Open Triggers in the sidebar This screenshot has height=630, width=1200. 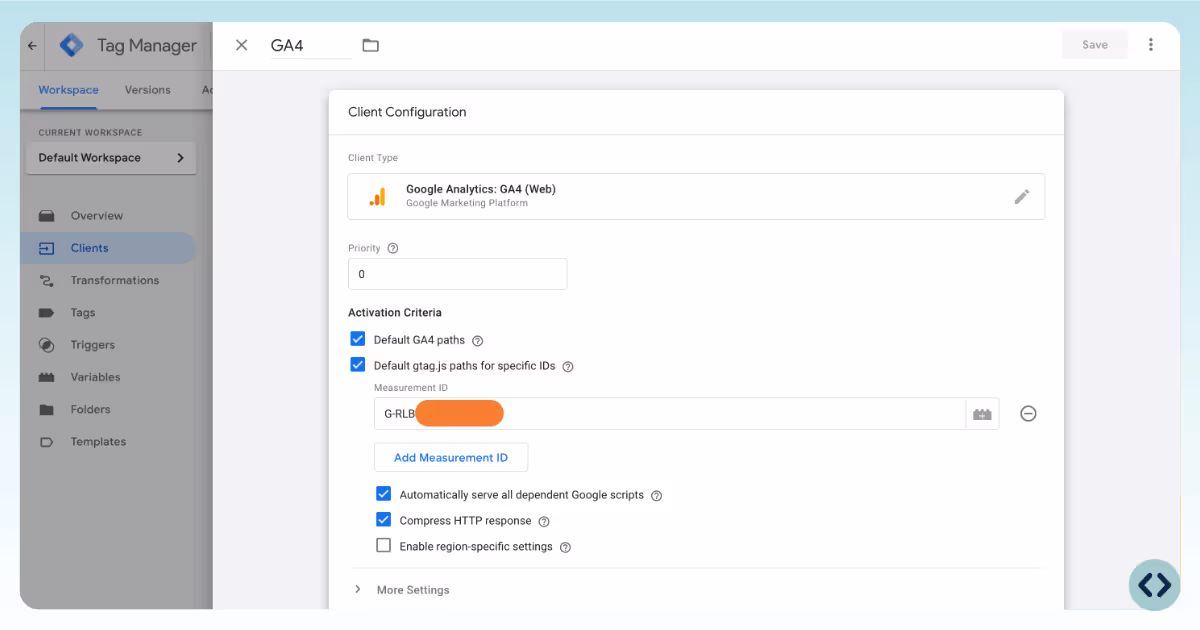(93, 345)
